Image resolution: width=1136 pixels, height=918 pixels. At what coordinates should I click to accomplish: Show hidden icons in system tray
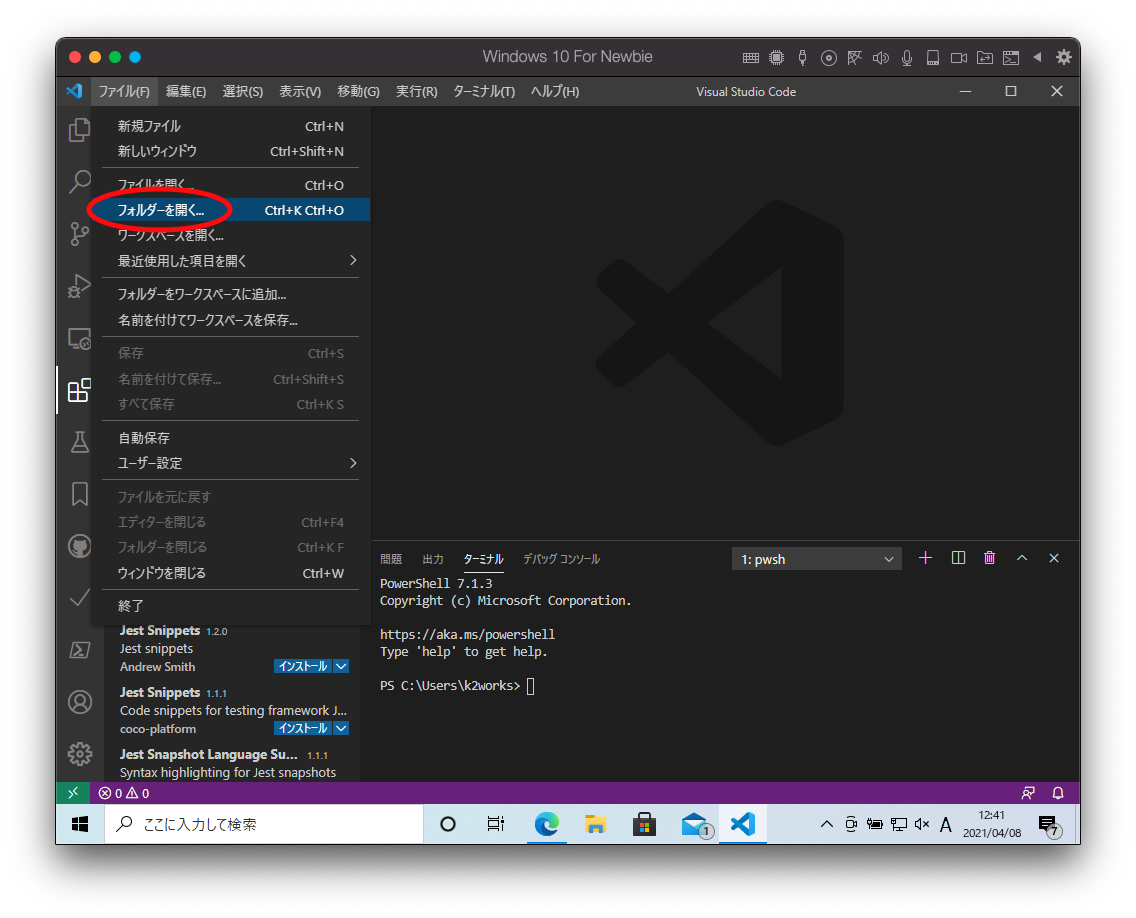point(827,824)
